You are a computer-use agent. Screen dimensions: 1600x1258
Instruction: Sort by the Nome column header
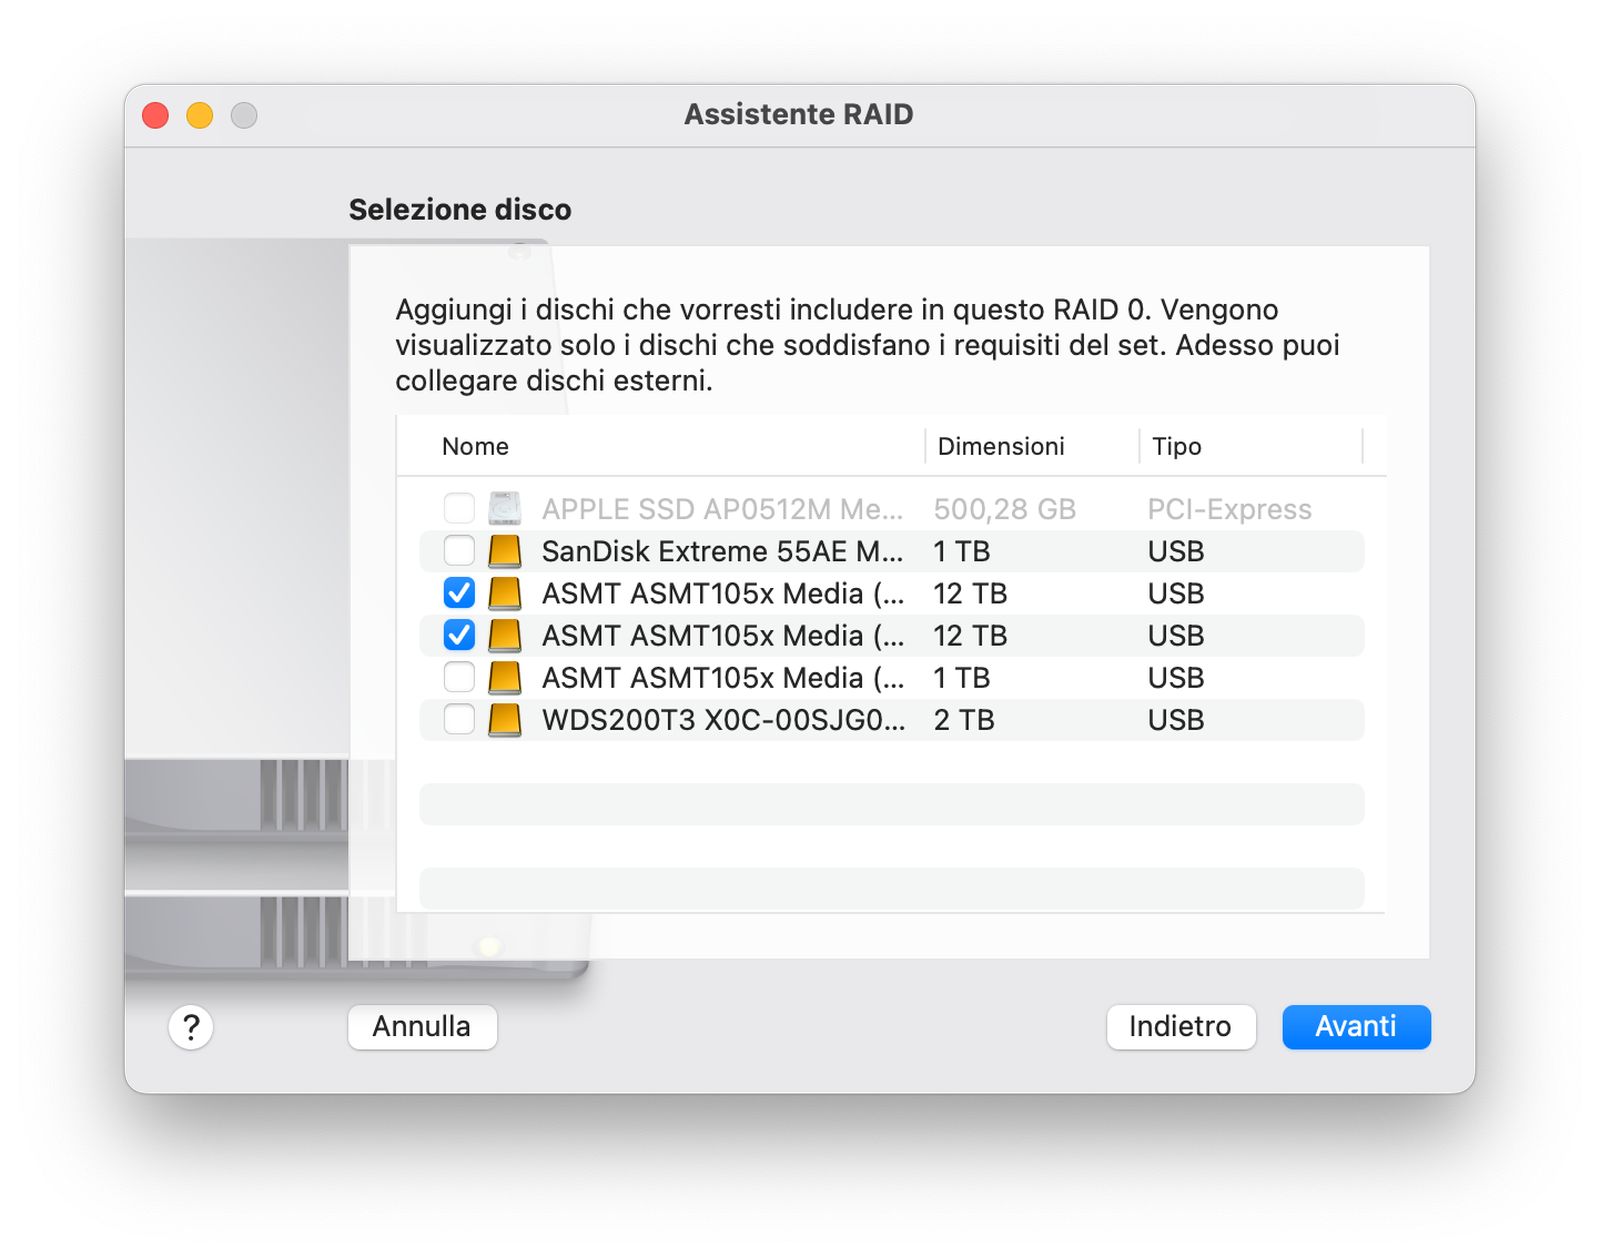click(475, 446)
